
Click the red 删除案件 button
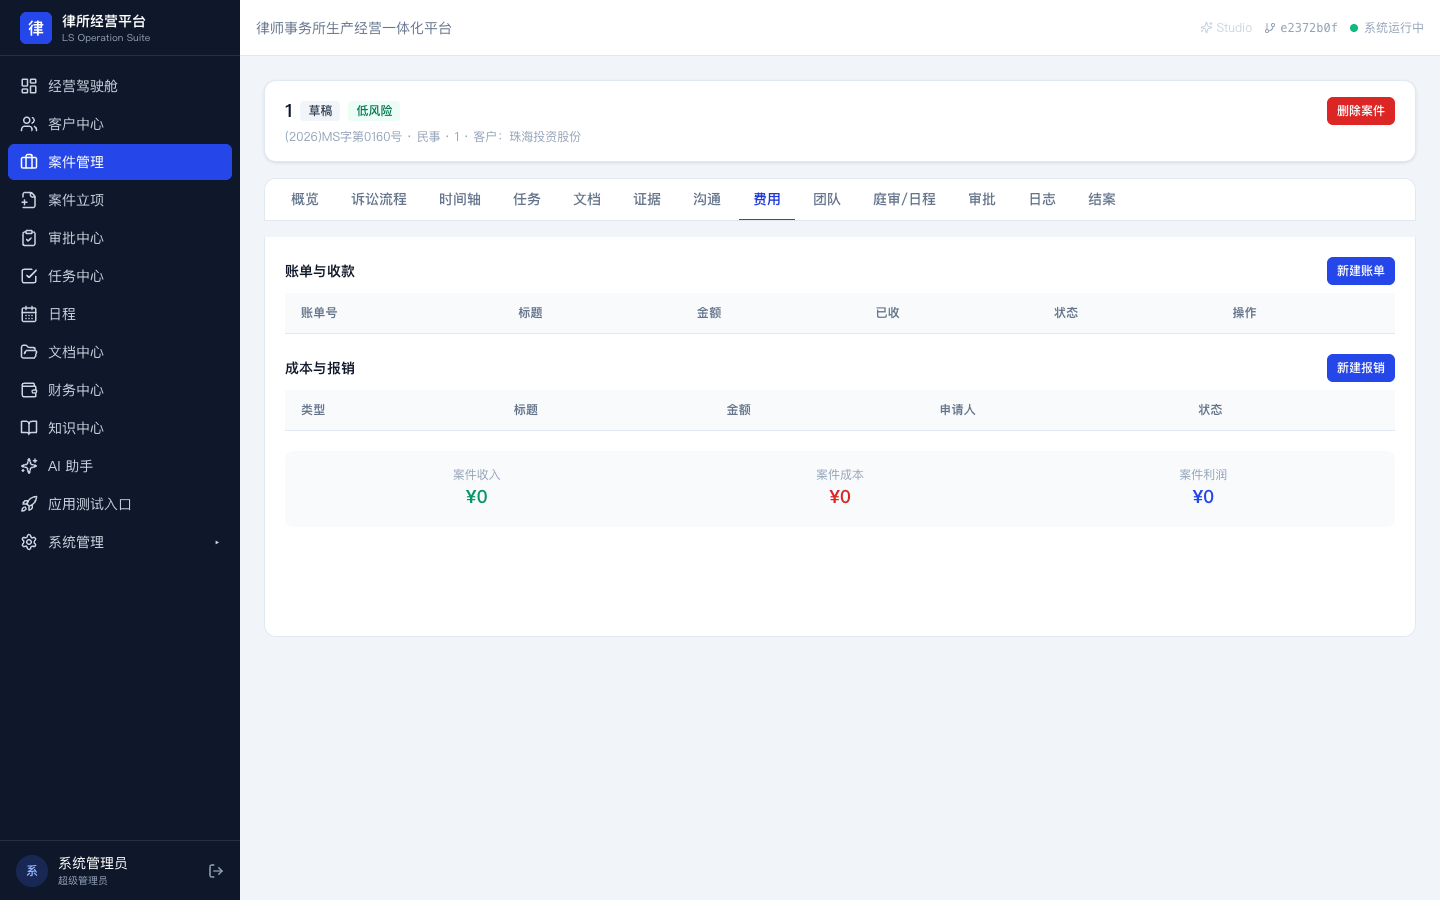1361,111
